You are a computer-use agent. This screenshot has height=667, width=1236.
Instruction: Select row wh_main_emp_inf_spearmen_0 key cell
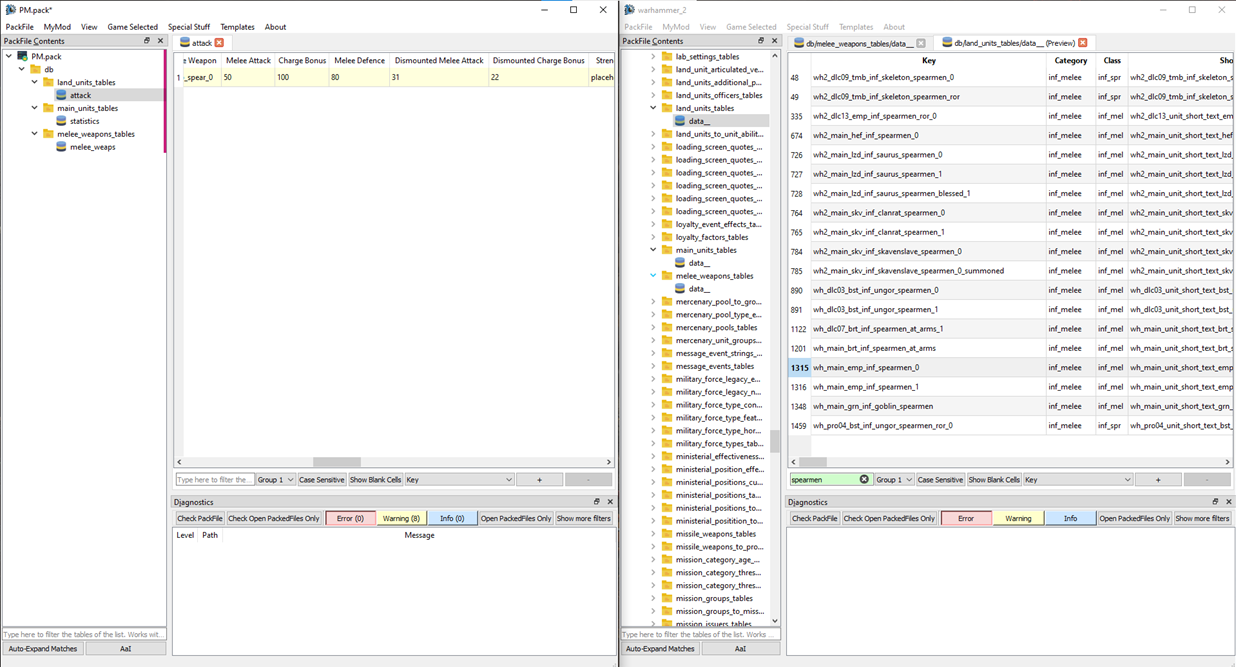[929, 368]
